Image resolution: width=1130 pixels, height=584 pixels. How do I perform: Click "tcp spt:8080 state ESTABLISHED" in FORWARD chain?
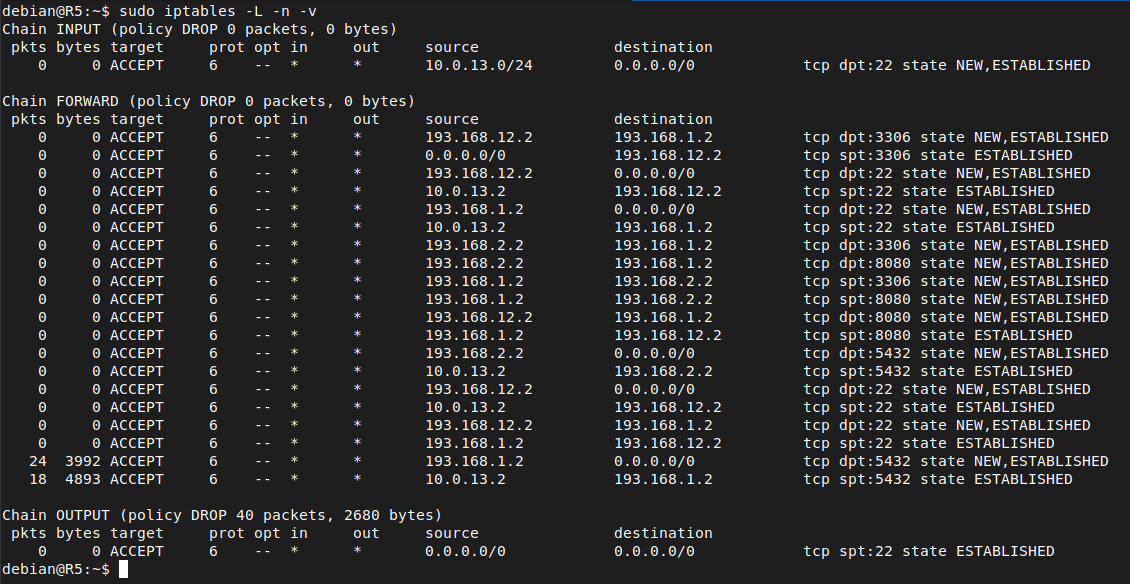coord(938,335)
